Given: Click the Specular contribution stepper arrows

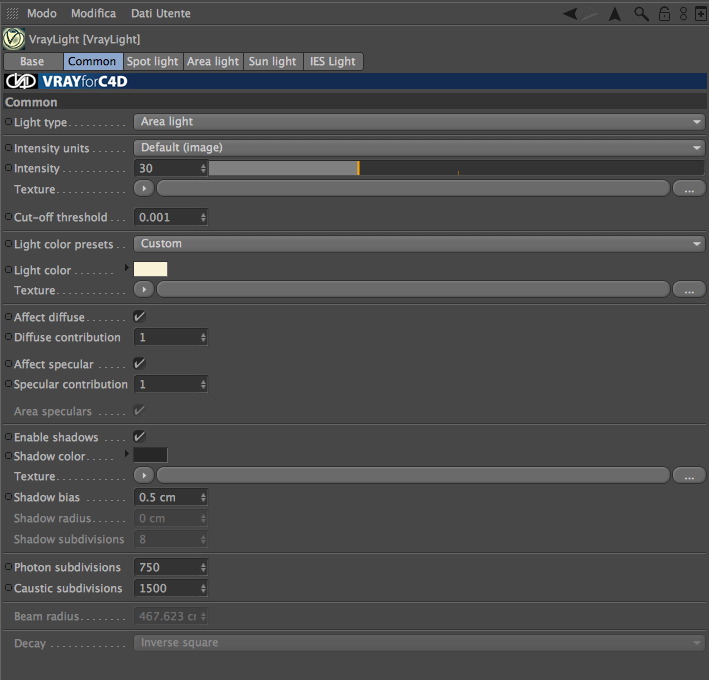Looking at the screenshot, I should coord(203,384).
